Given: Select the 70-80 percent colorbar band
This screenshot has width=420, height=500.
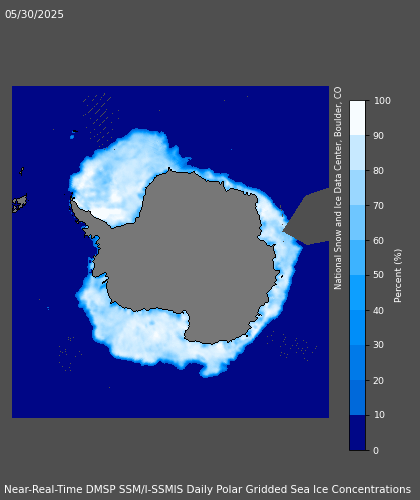Looking at the screenshot, I should [357, 188].
